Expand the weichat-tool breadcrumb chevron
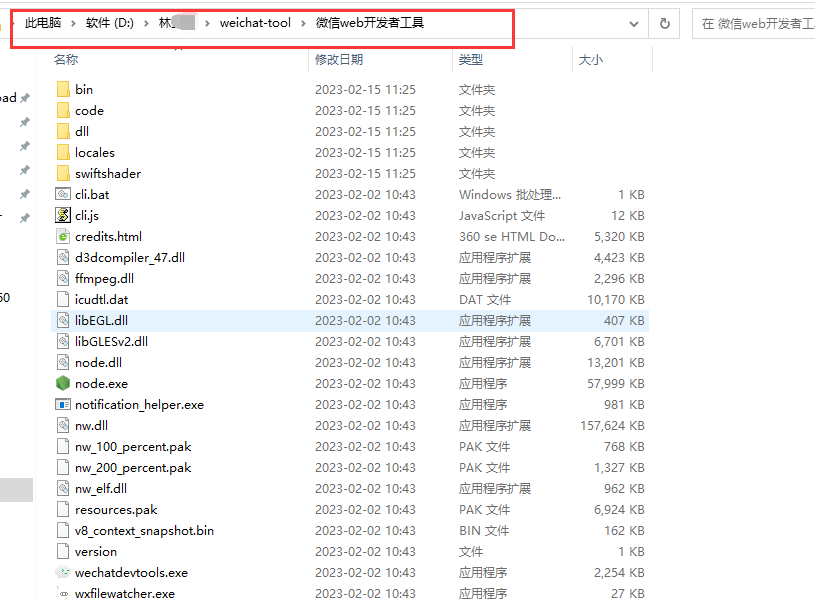815x607 pixels. click(303, 23)
